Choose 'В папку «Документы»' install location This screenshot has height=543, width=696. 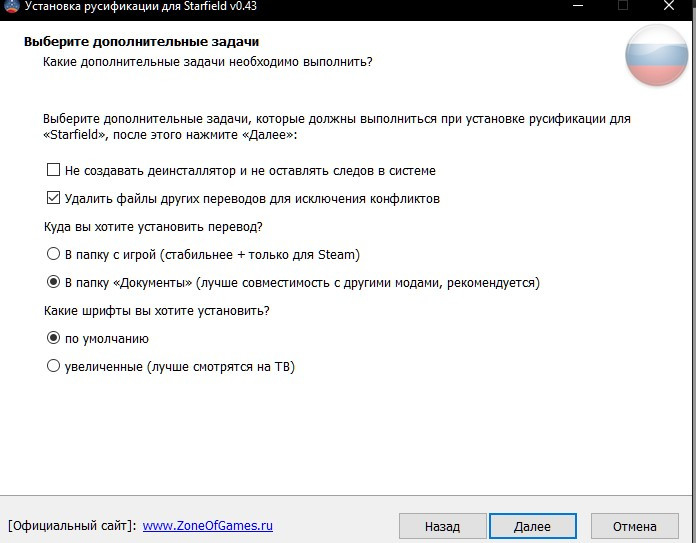(x=54, y=282)
